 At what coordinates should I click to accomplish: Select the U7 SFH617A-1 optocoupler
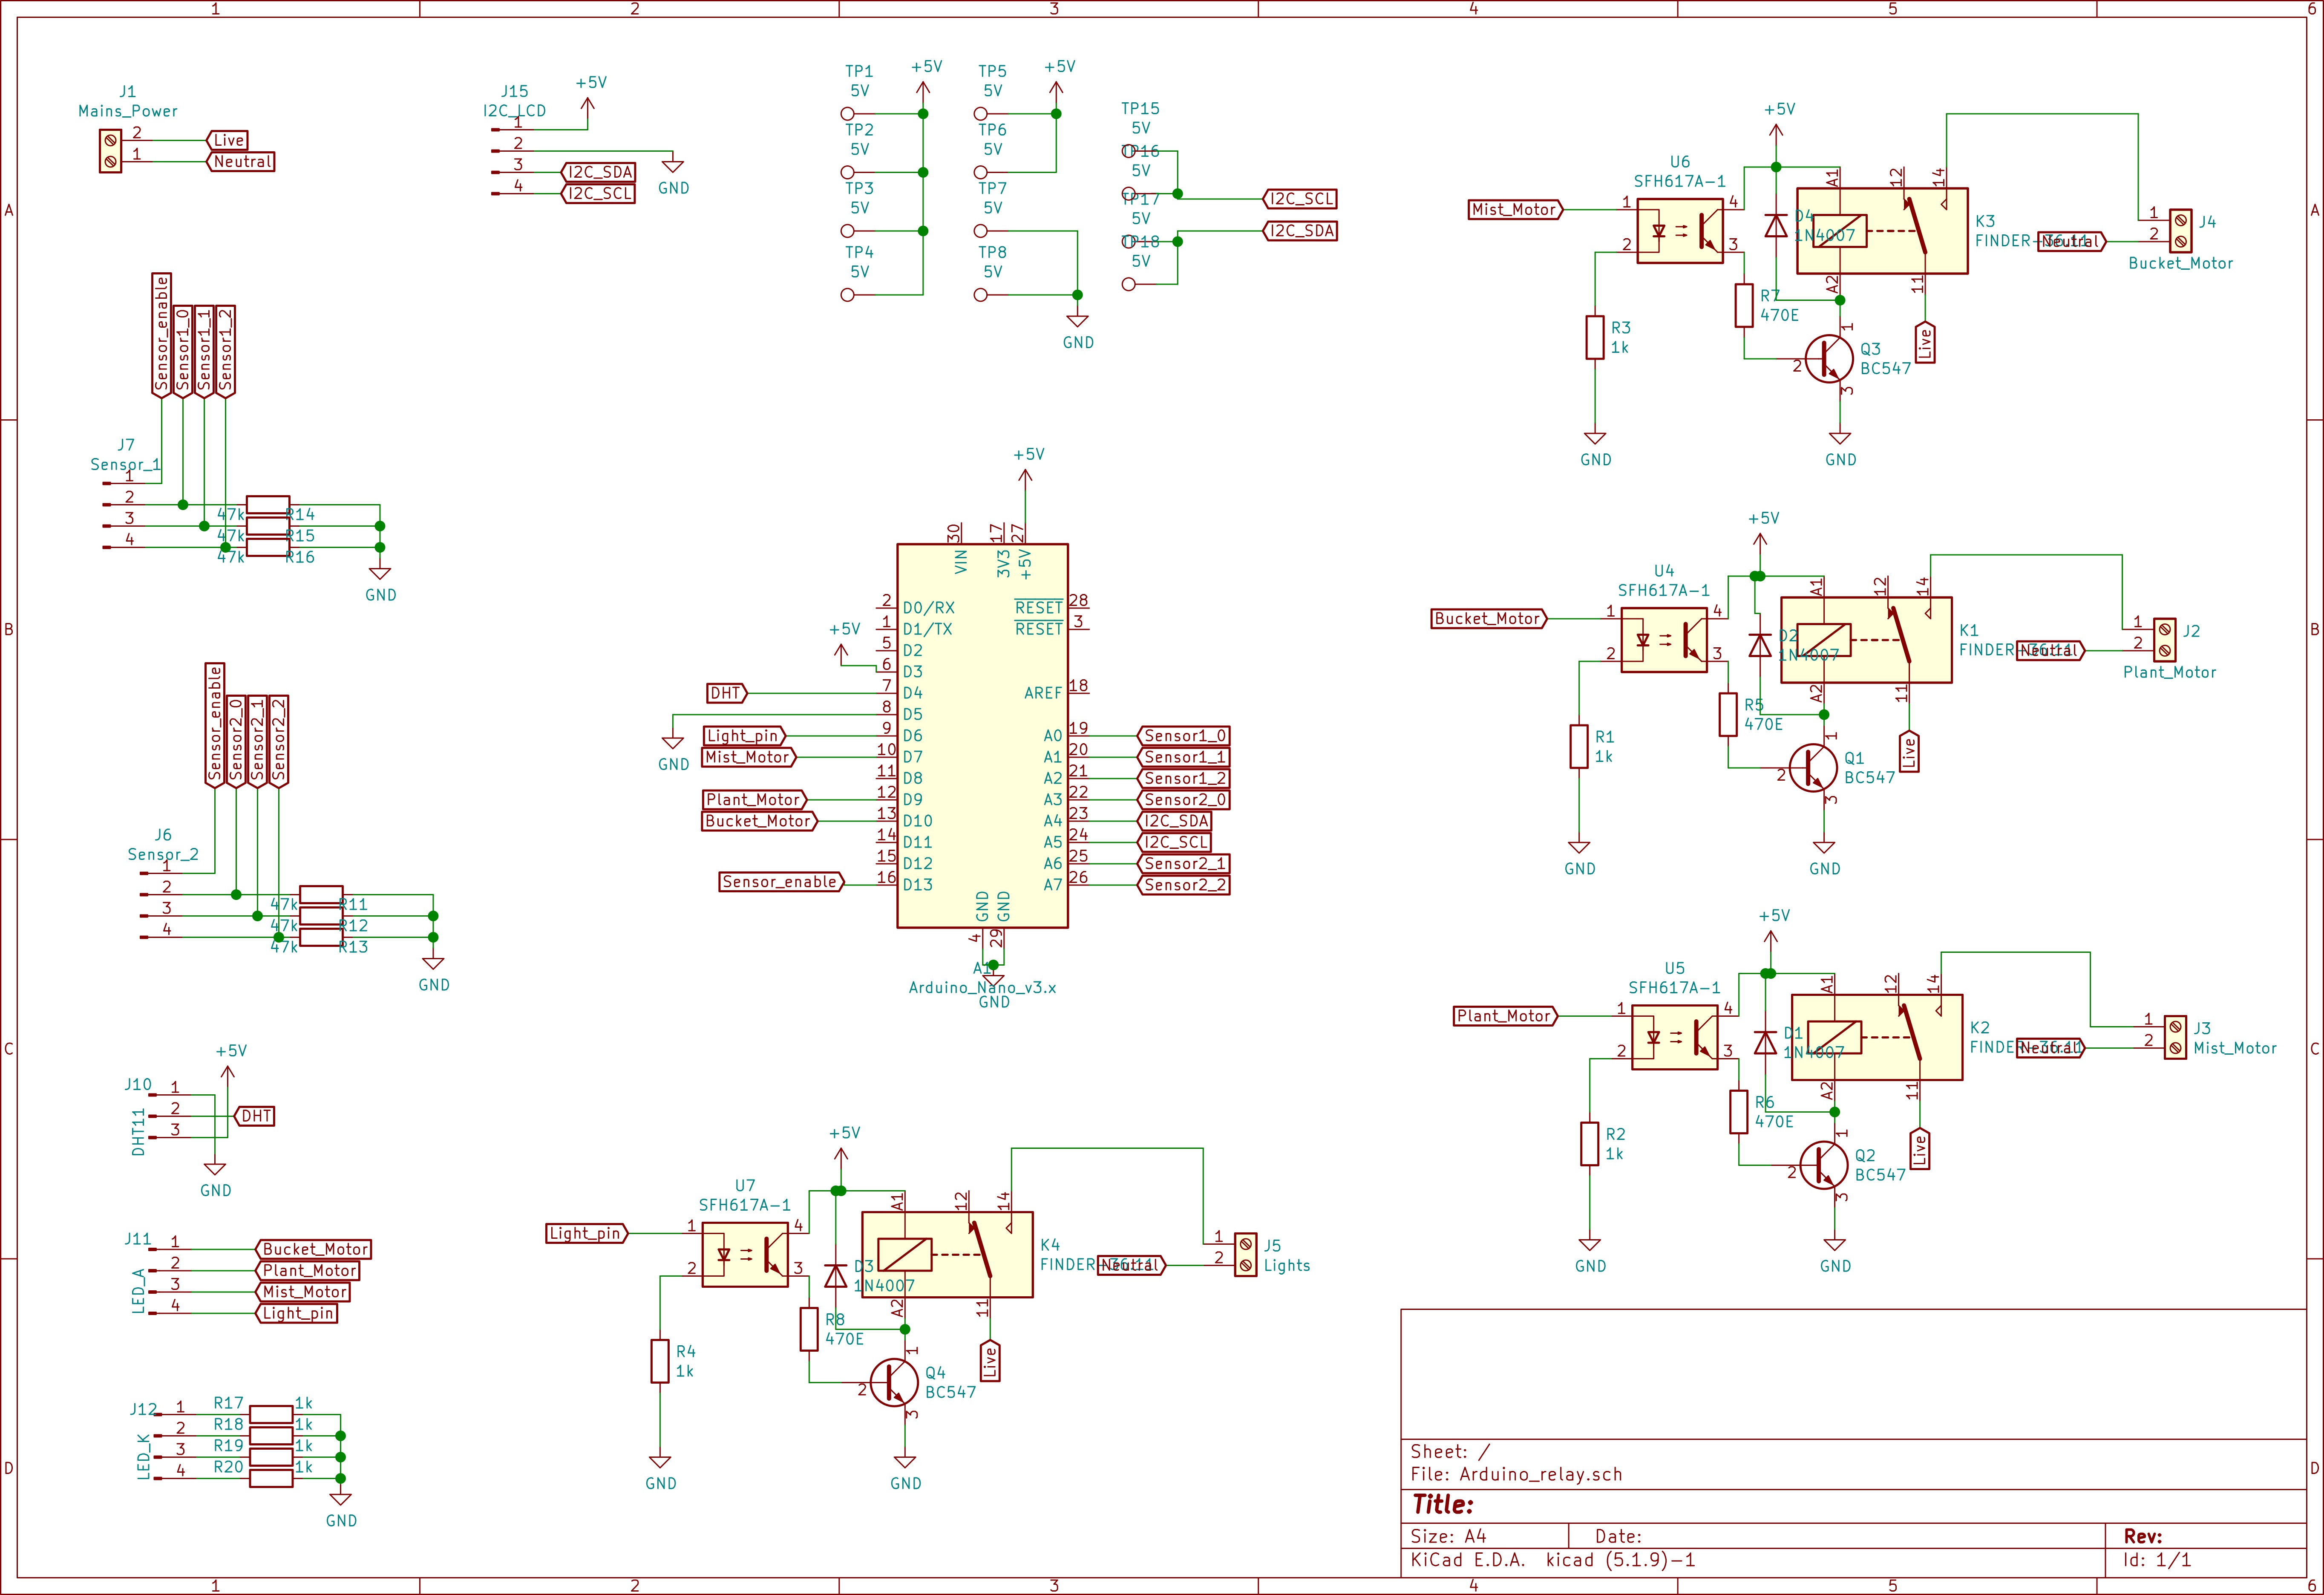tap(745, 1255)
